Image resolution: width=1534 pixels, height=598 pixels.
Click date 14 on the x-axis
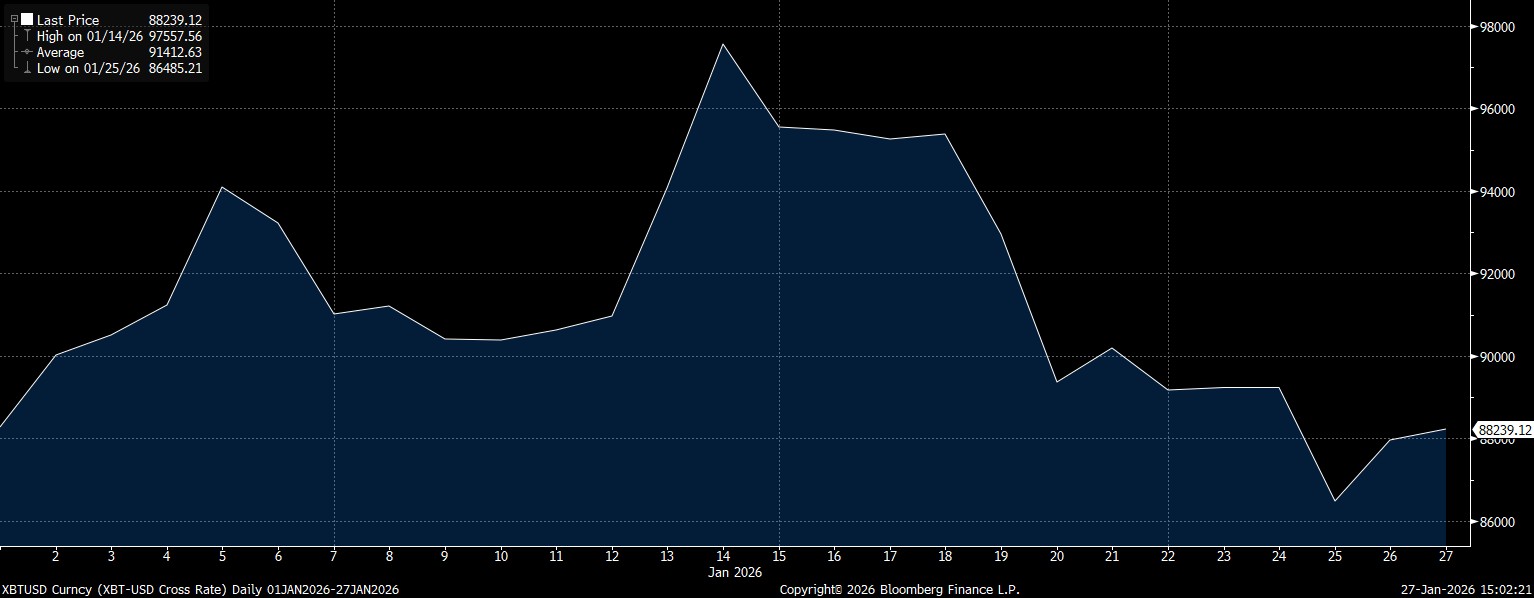coord(723,556)
